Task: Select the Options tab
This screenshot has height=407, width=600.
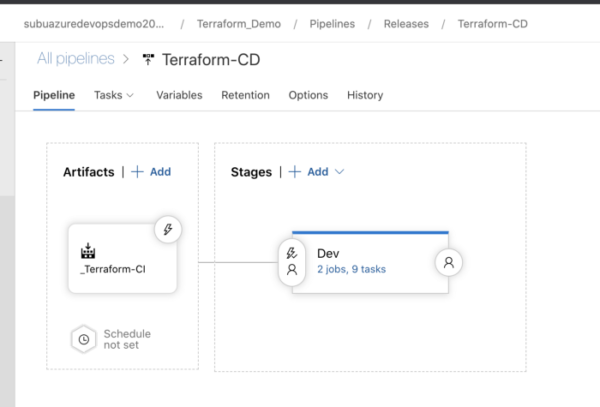Action: click(308, 95)
